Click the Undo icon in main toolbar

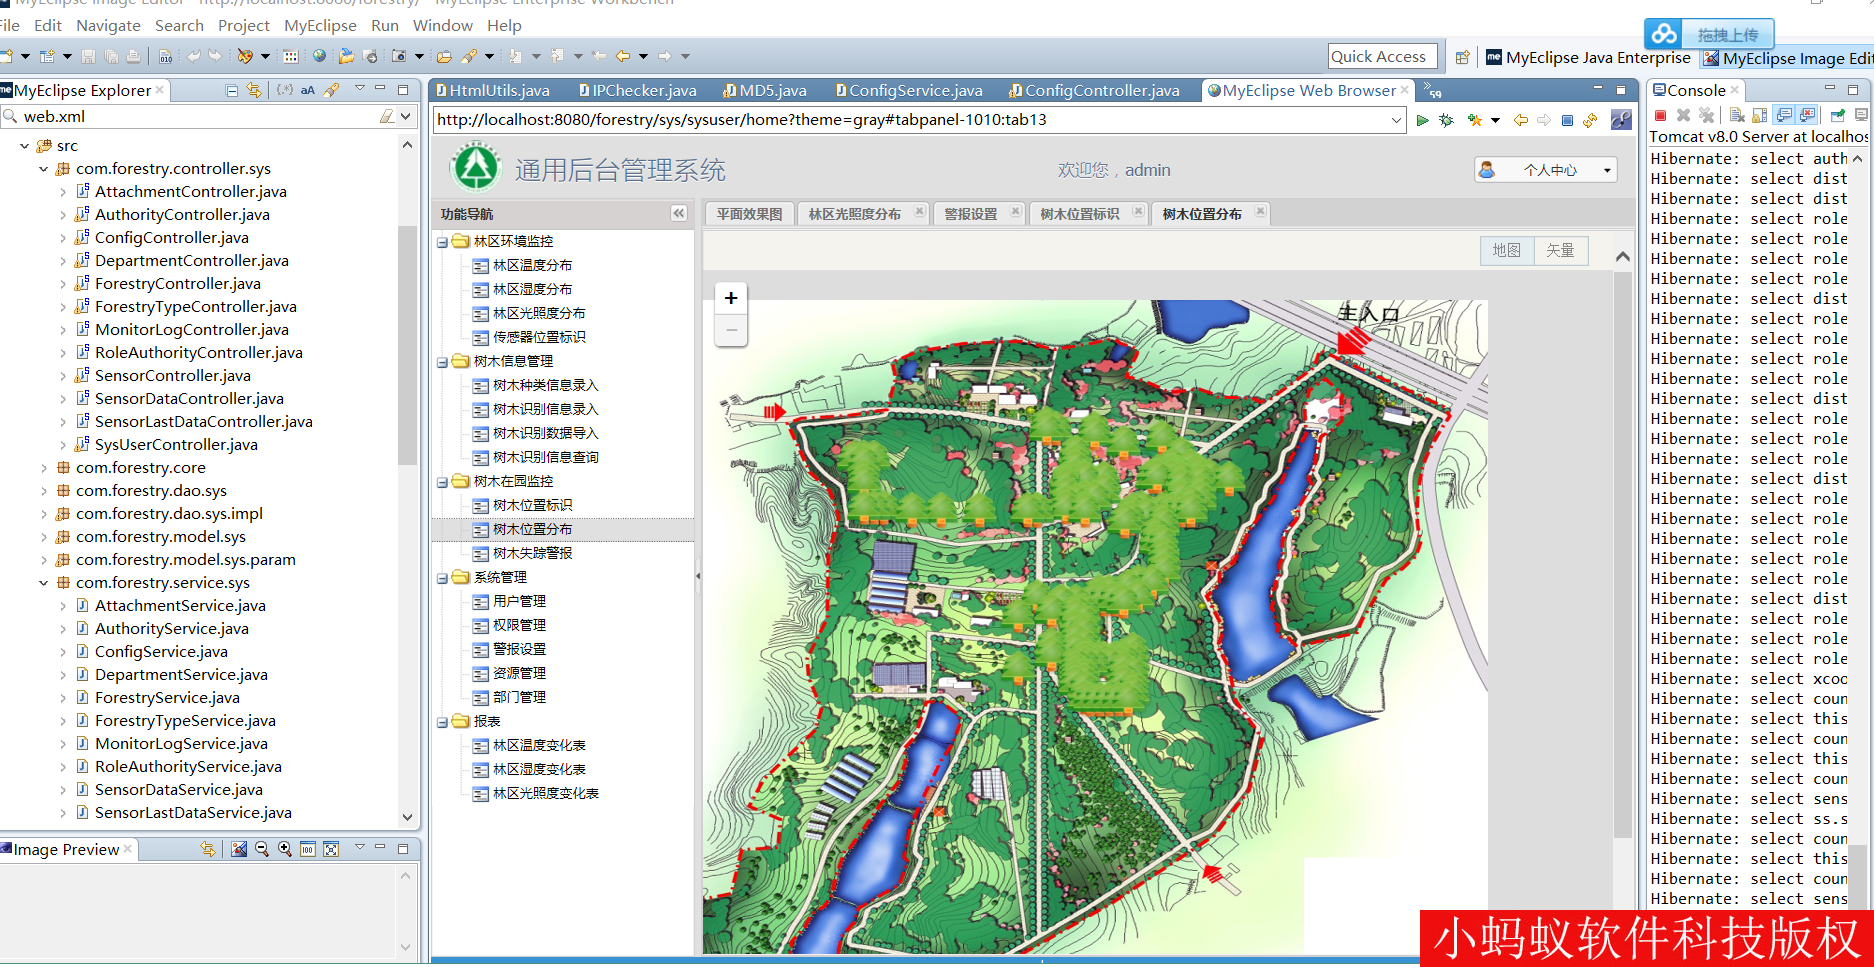coord(193,57)
